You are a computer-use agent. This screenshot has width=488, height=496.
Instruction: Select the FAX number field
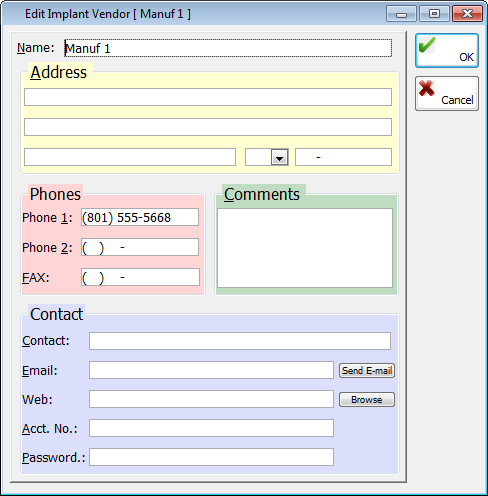coord(140,277)
